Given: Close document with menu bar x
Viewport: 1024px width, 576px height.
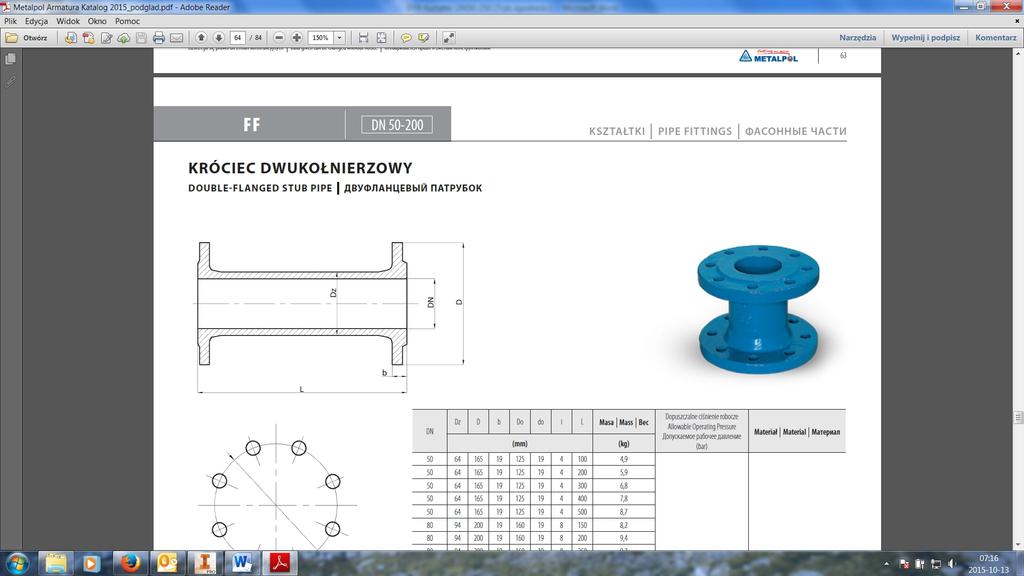Looking at the screenshot, I should pyautogui.click(x=1017, y=21).
